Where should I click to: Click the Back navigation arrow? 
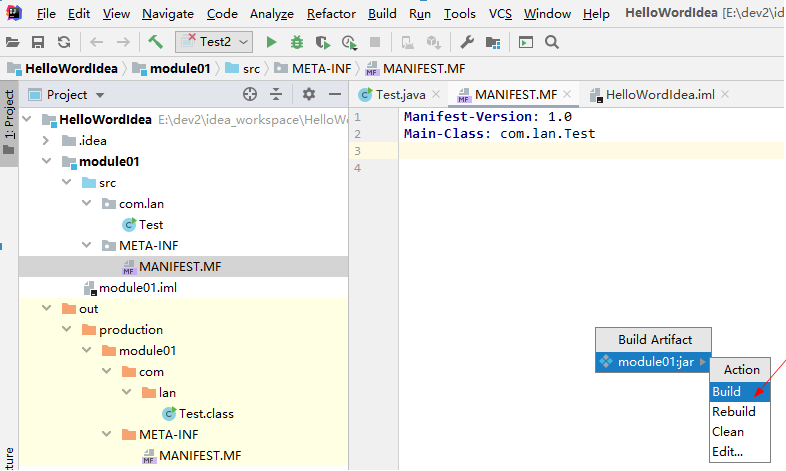(96, 42)
